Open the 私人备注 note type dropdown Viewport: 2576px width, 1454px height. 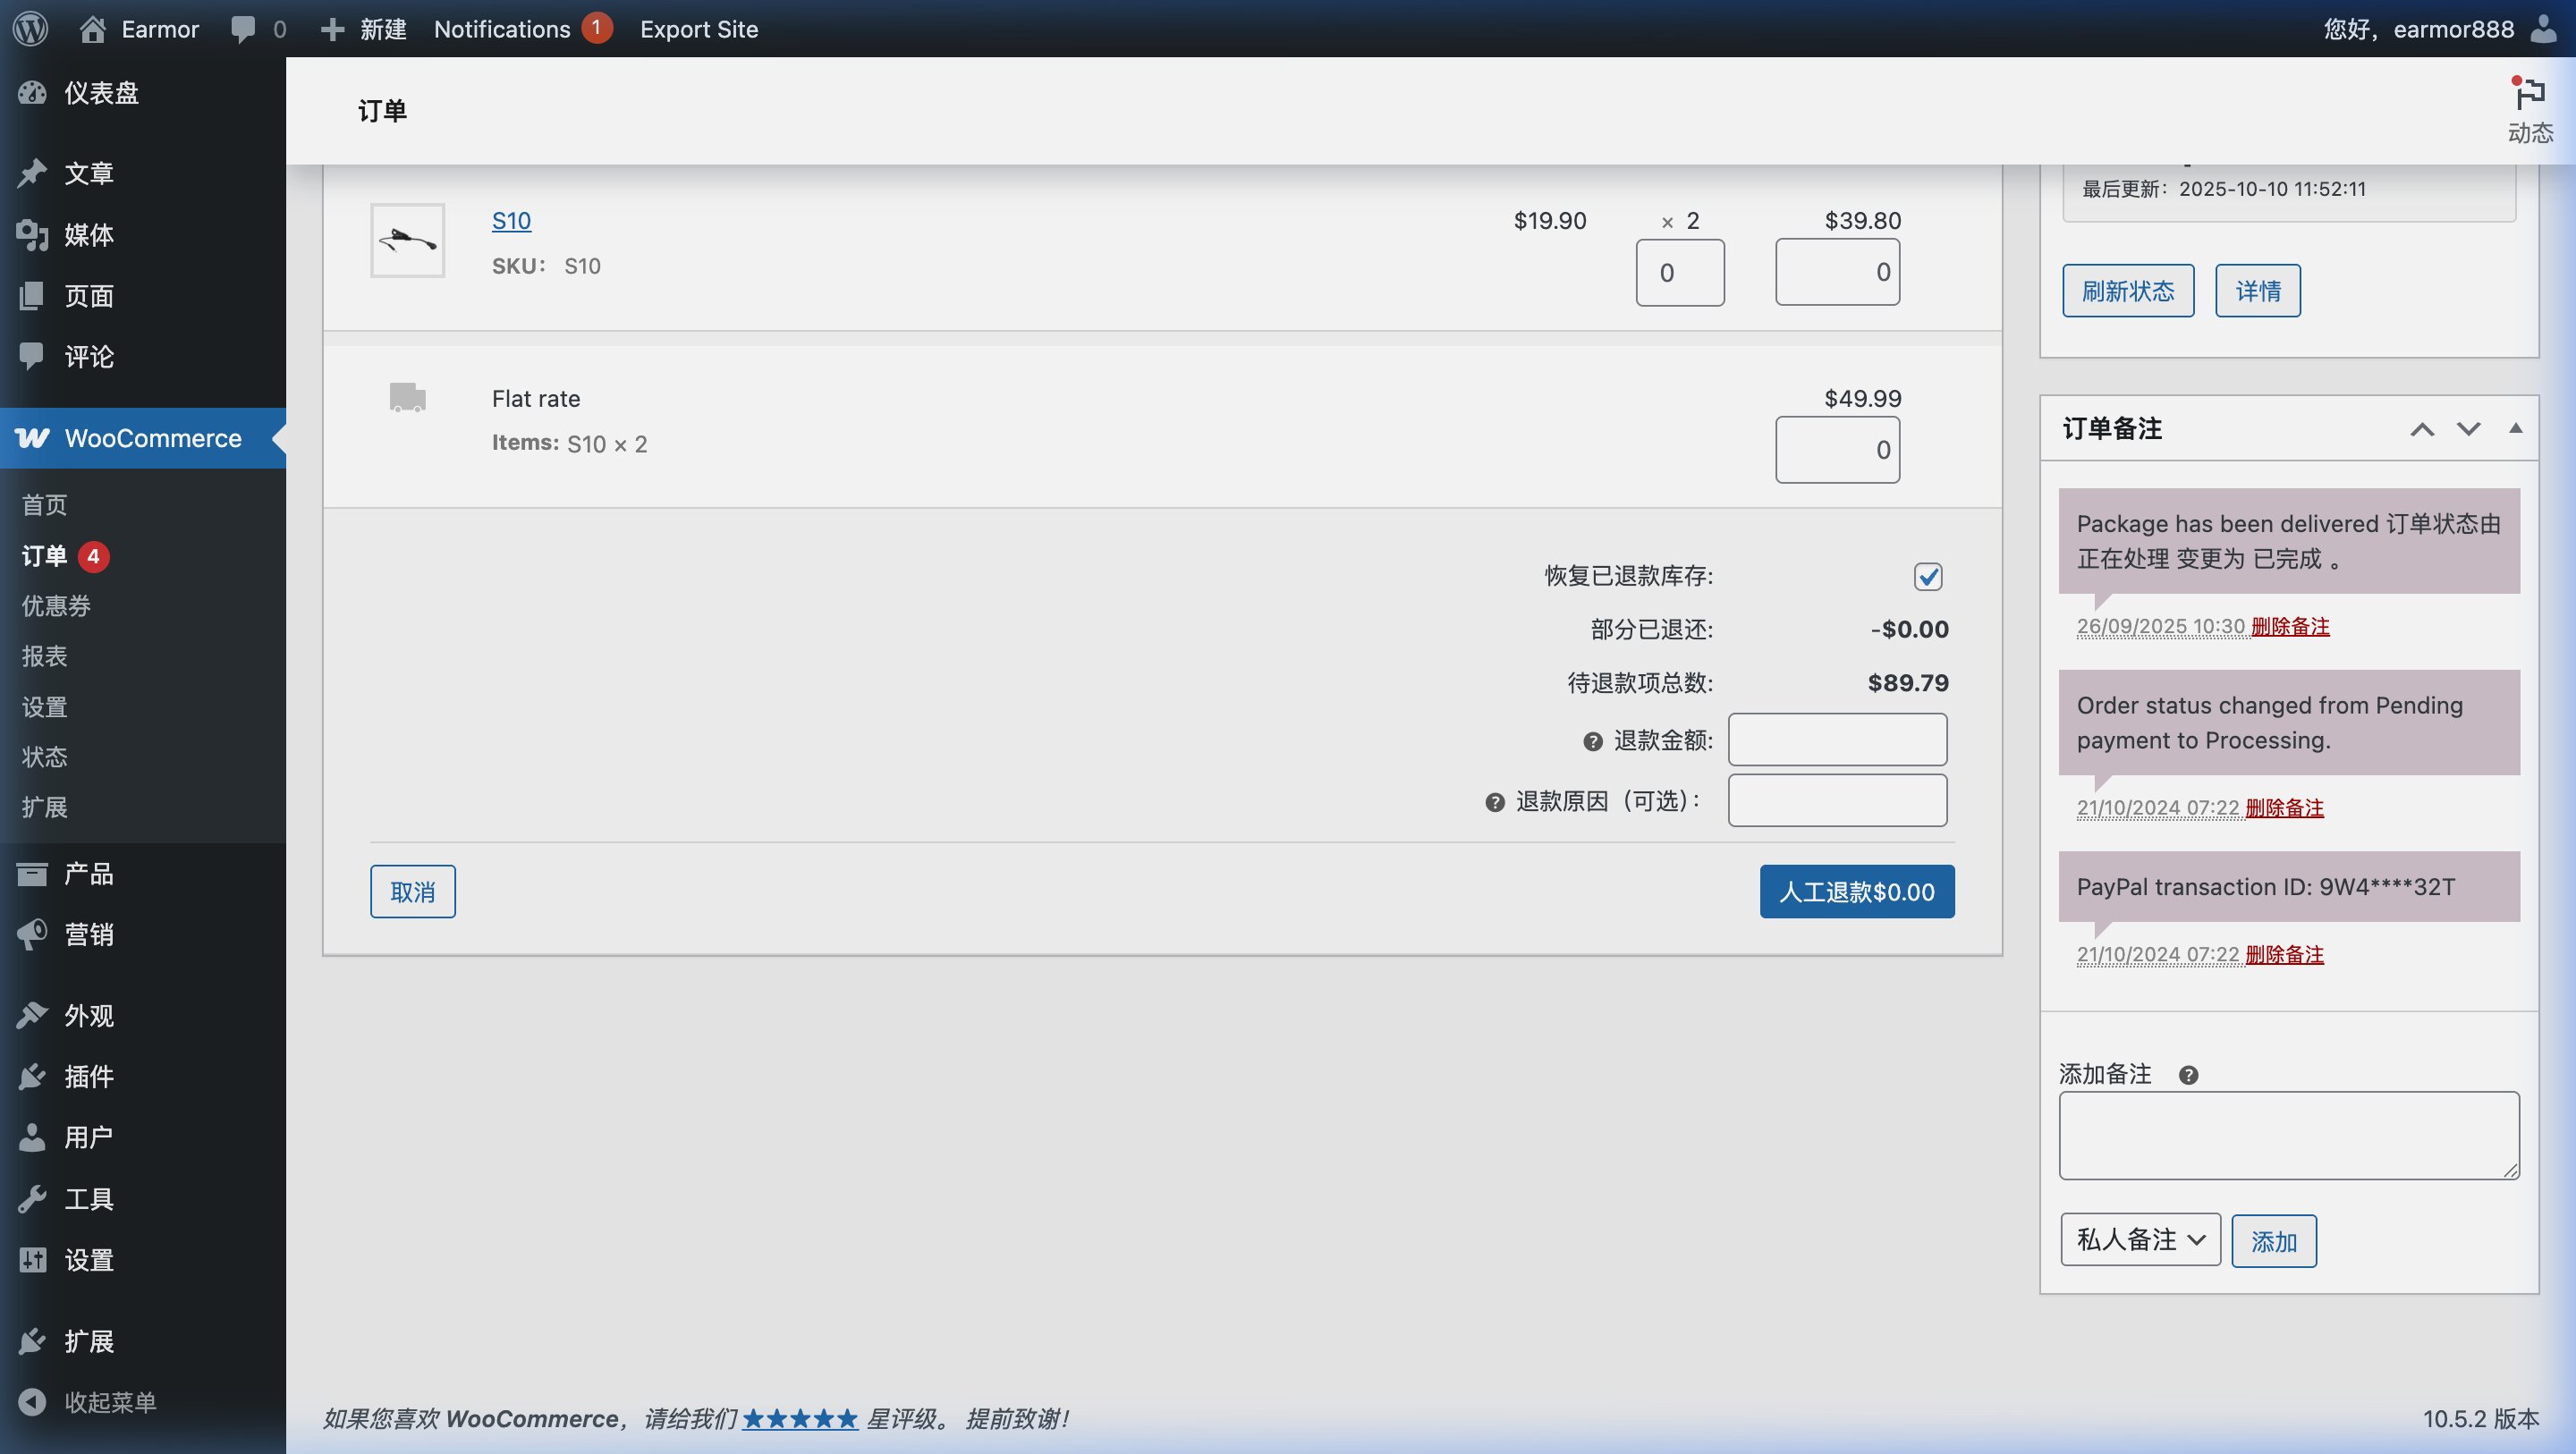[x=2140, y=1240]
